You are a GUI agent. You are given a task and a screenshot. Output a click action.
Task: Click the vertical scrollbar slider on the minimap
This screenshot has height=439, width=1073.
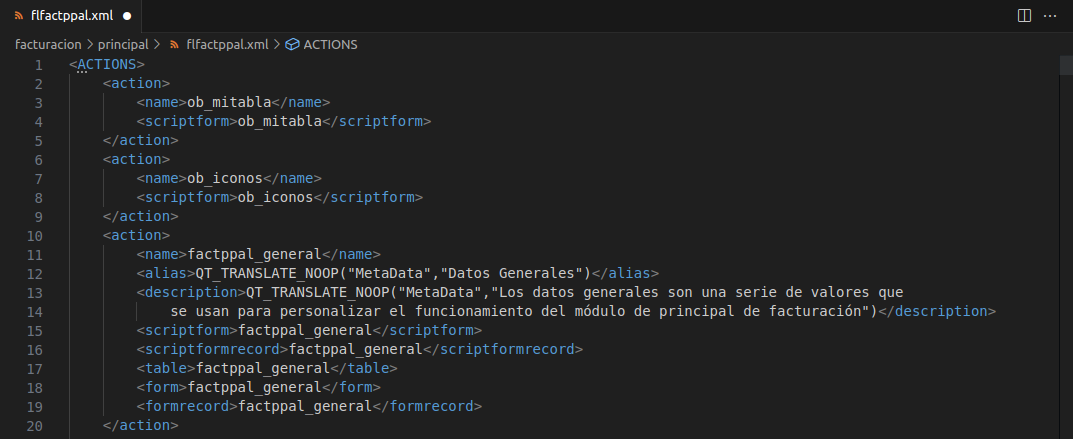1066,65
